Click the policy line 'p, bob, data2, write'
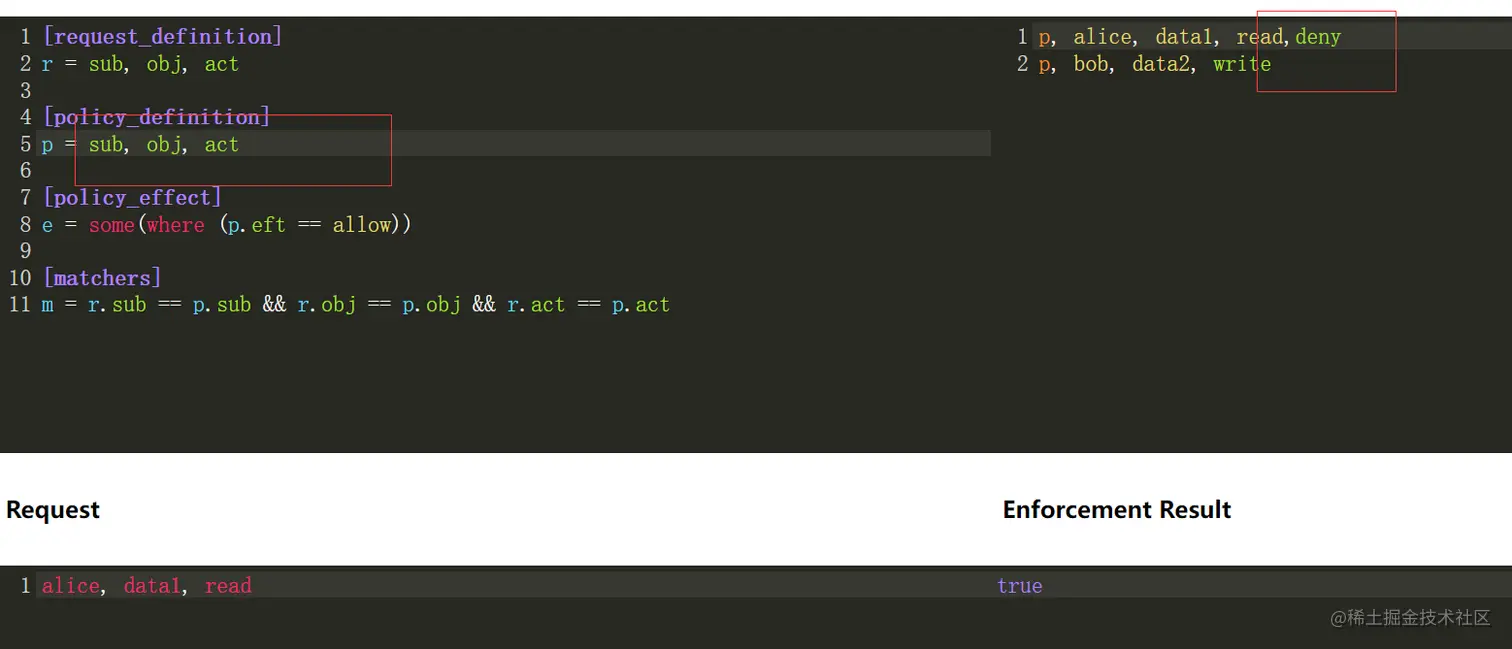1512x649 pixels. click(1154, 64)
